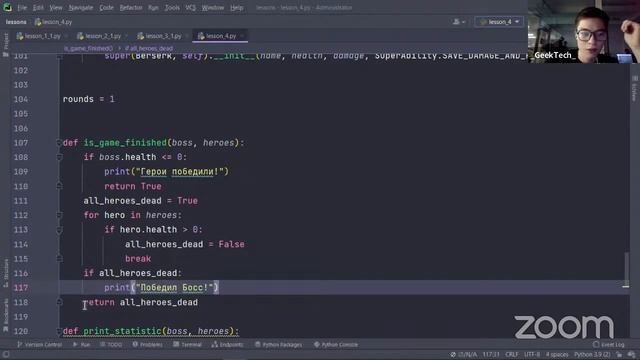This screenshot has width=640, height=360.
Task: Open the View menu
Action: click(x=56, y=7)
